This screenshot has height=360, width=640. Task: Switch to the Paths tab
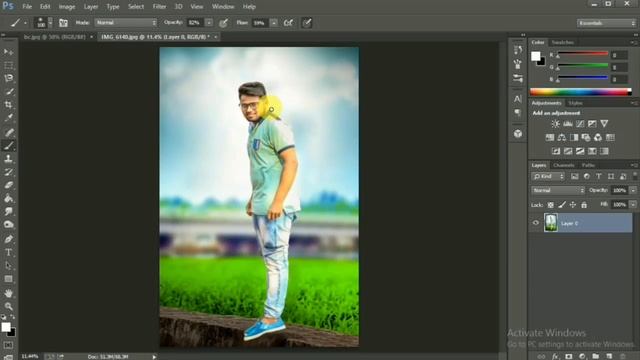(x=588, y=165)
